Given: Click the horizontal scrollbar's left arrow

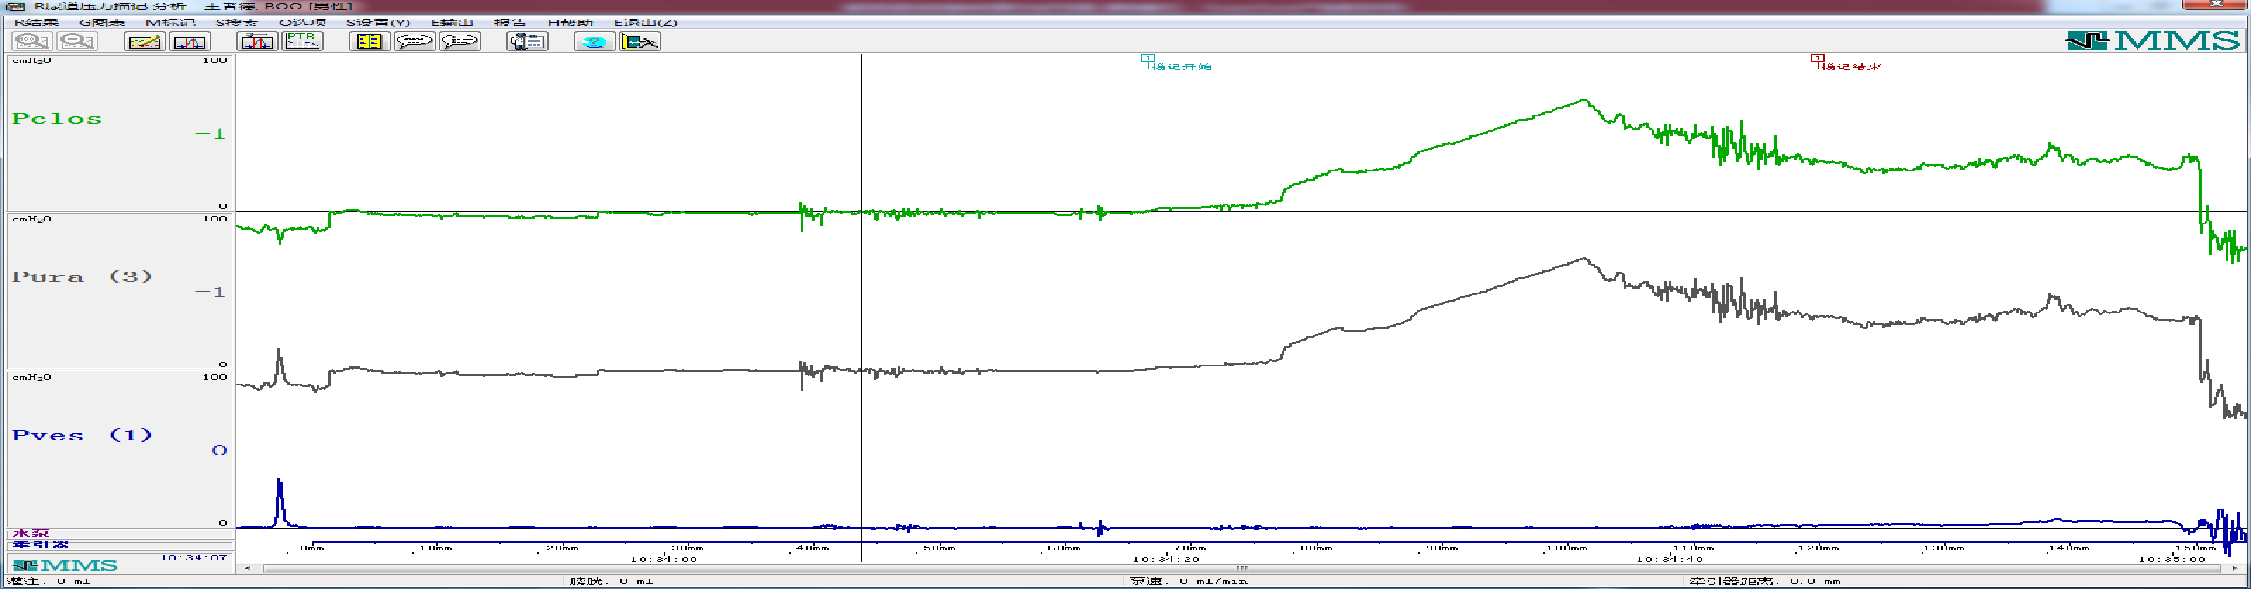Looking at the screenshot, I should (x=248, y=568).
